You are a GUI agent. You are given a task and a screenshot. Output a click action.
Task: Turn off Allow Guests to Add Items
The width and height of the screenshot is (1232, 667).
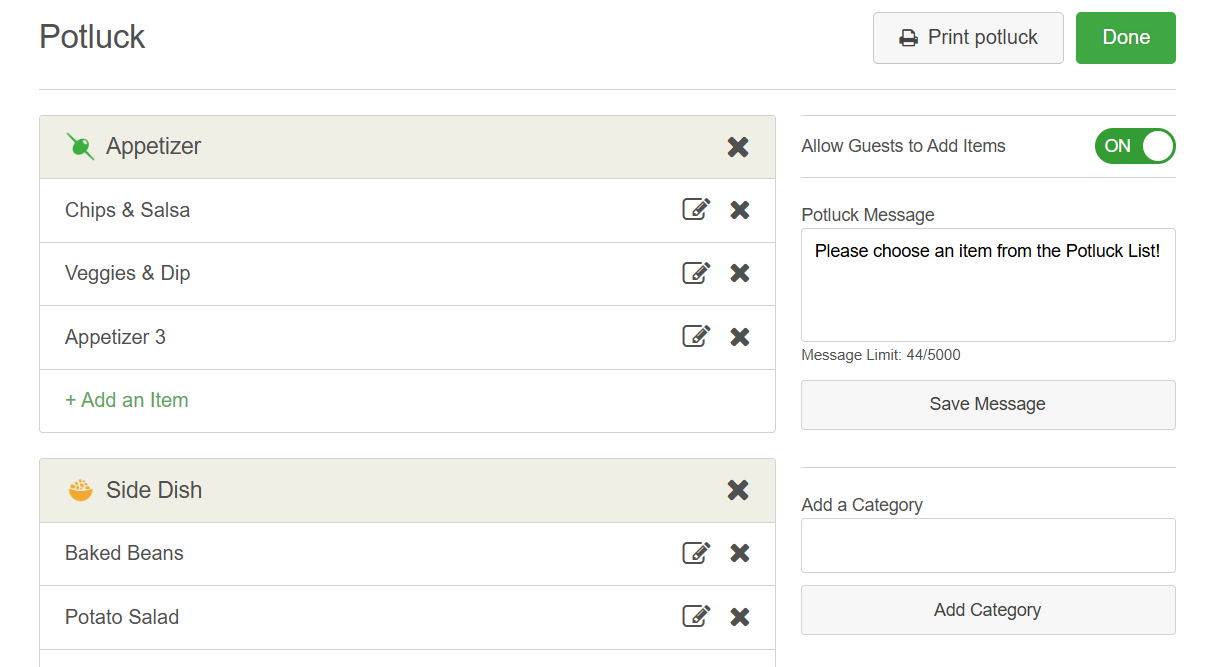[x=1135, y=146]
